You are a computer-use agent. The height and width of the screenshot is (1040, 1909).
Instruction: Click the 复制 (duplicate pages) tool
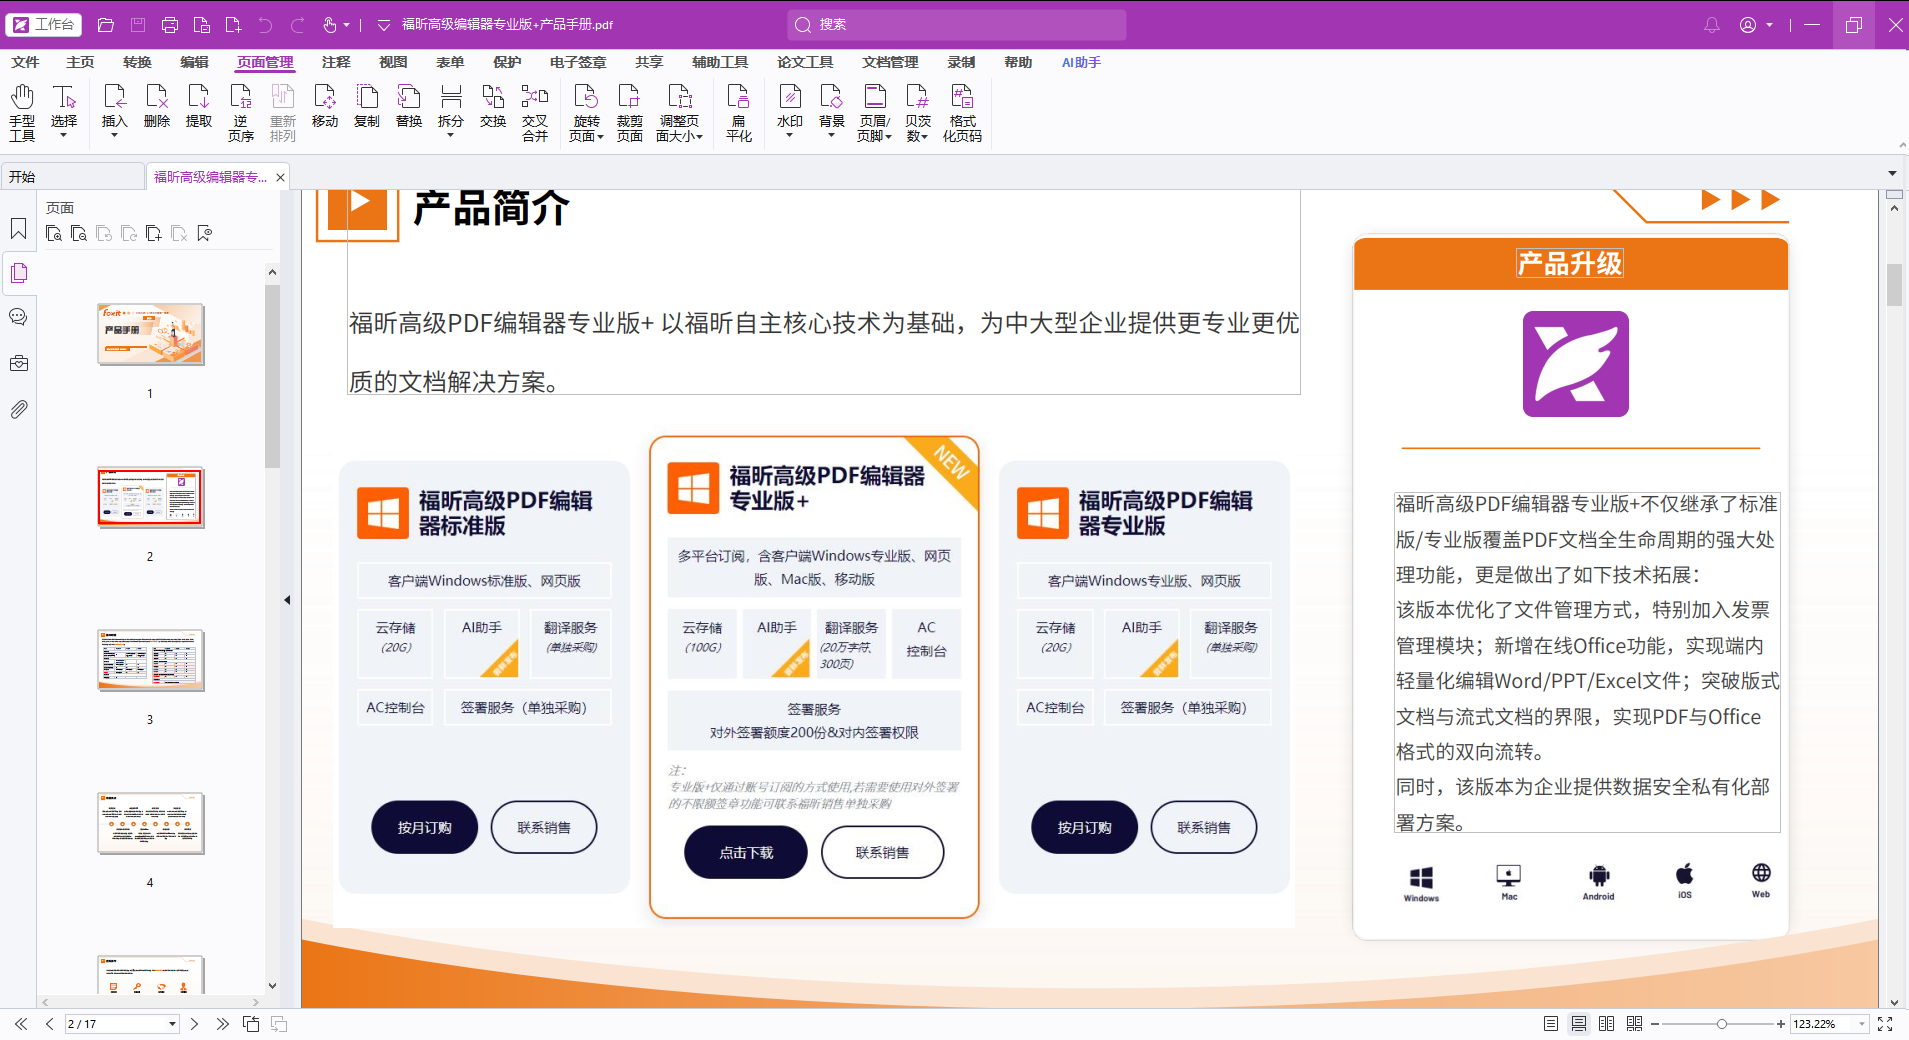(367, 106)
